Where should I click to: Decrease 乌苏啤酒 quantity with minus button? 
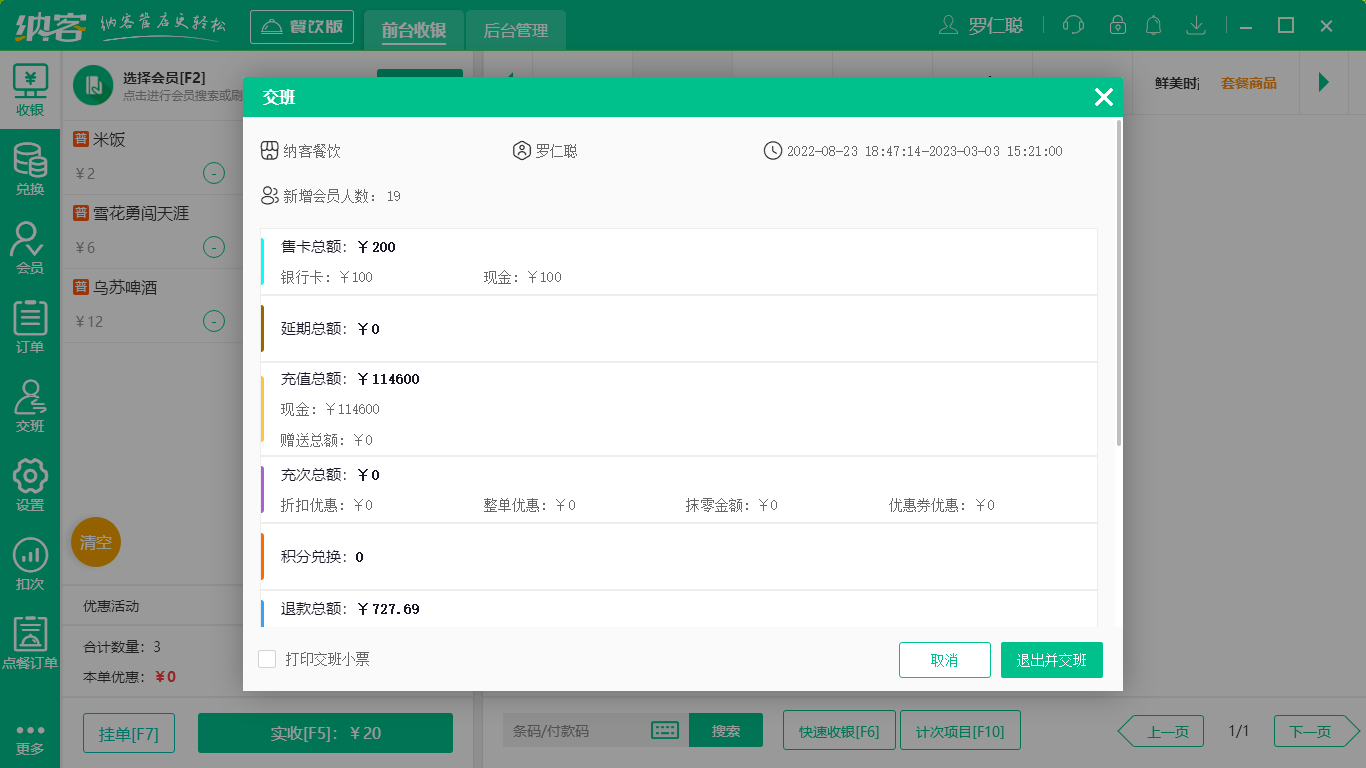click(213, 321)
